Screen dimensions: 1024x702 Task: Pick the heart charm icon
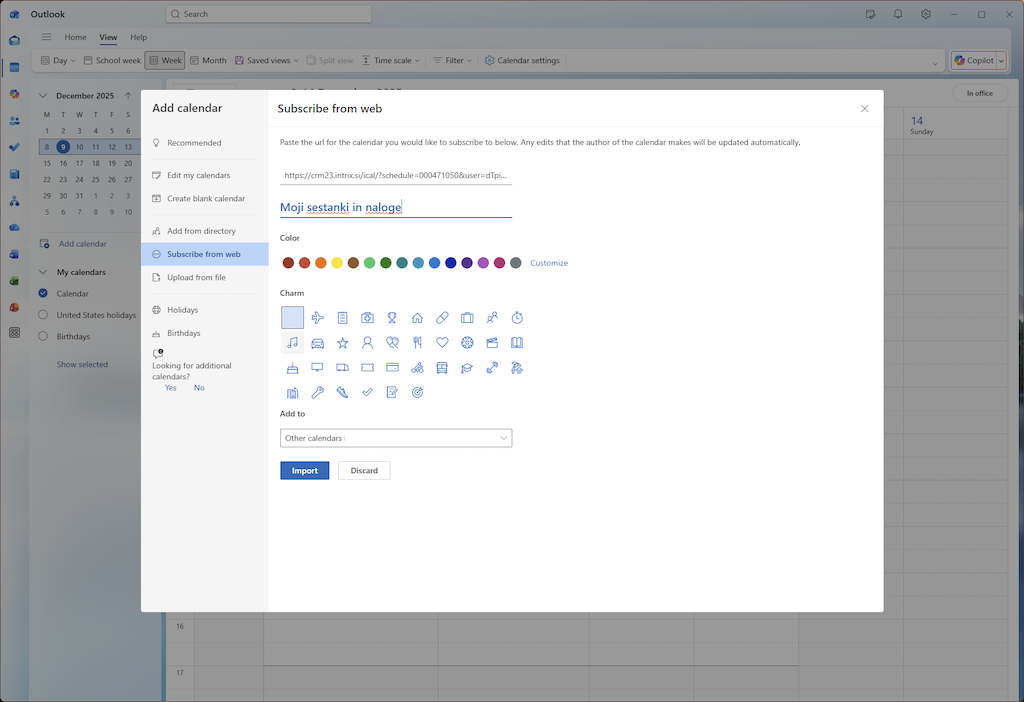(x=442, y=343)
